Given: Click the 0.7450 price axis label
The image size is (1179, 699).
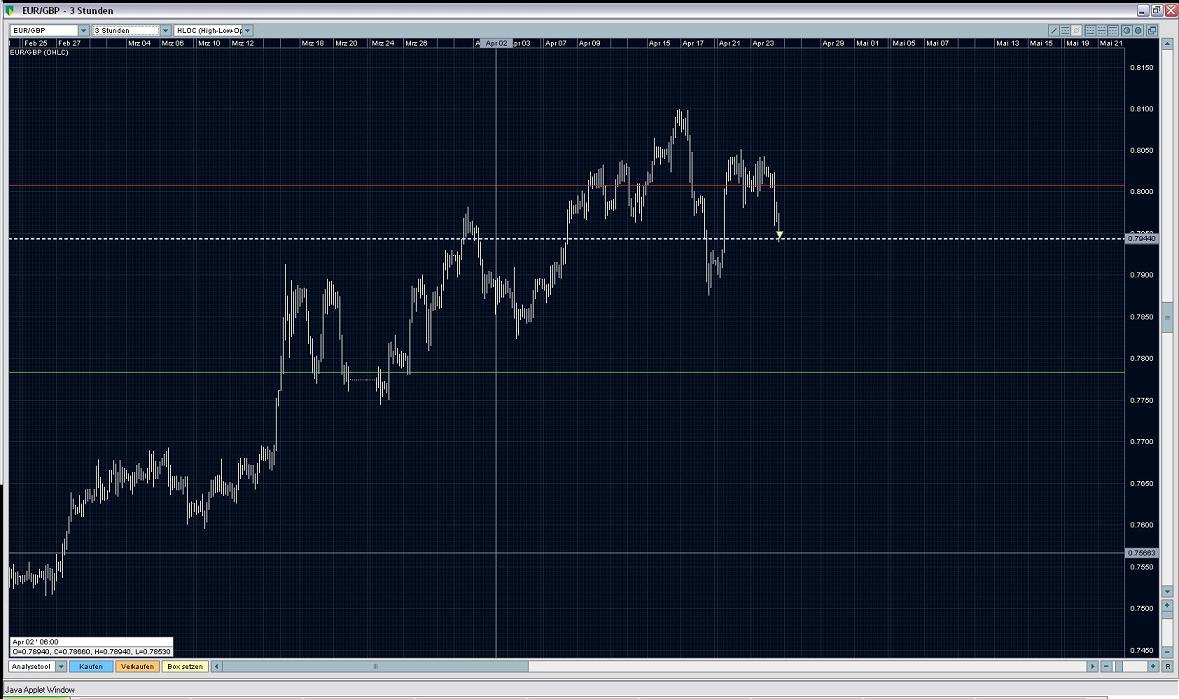Looking at the screenshot, I should point(1142,651).
